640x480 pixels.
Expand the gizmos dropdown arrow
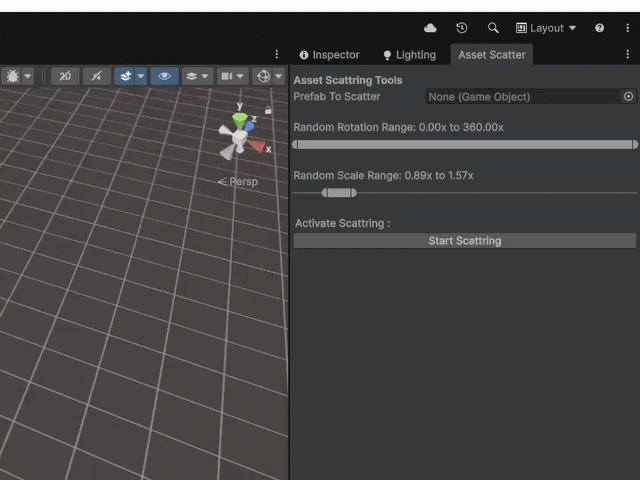[279, 76]
